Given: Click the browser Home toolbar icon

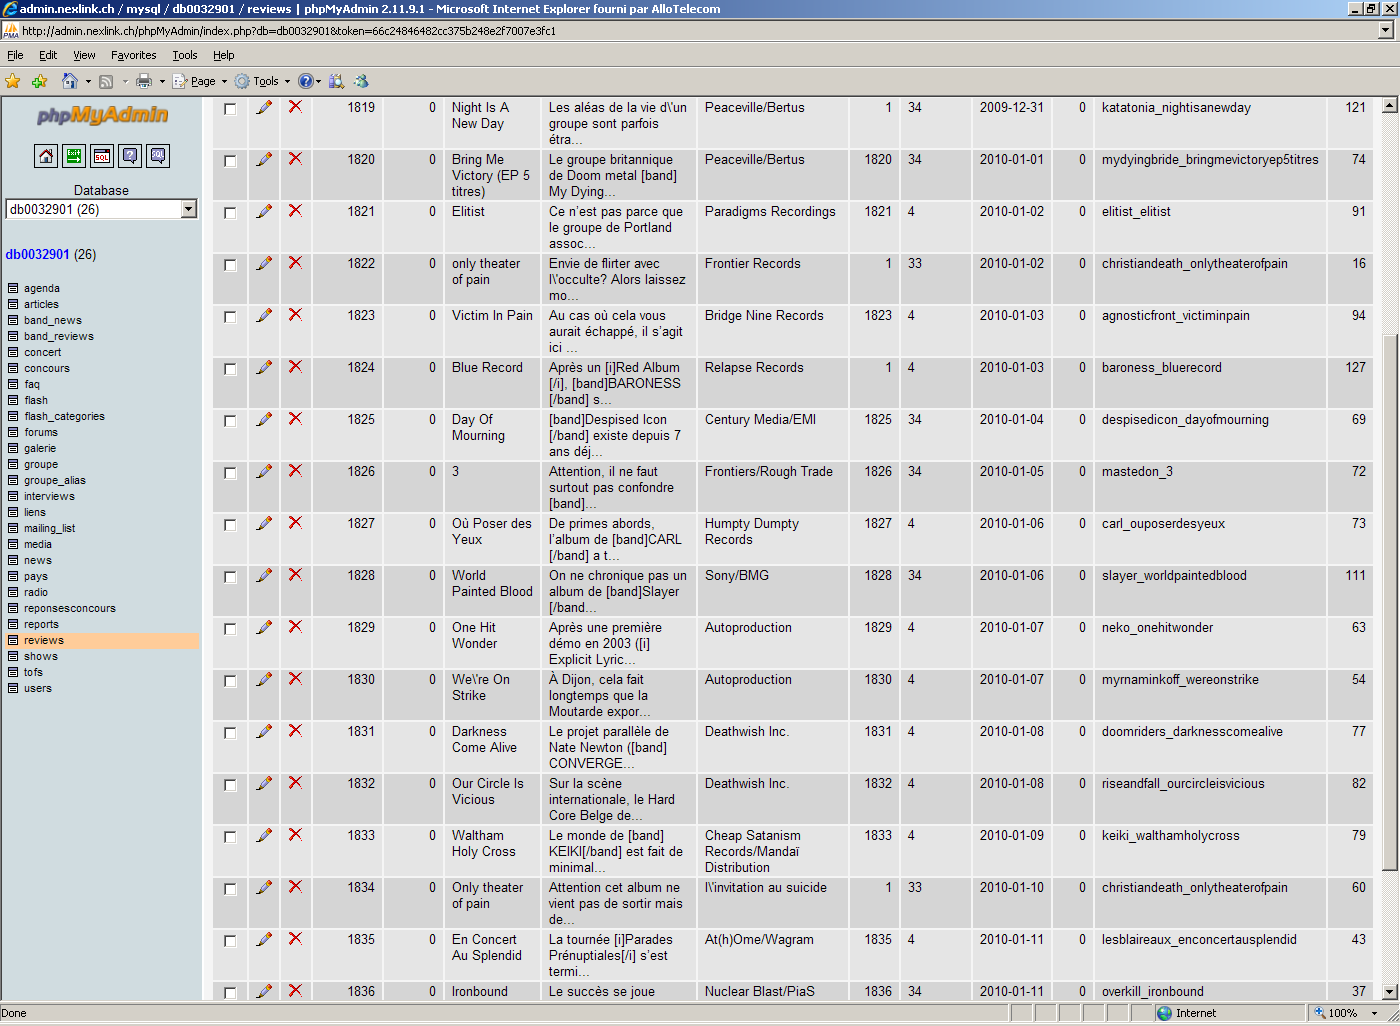Looking at the screenshot, I should tap(69, 81).
